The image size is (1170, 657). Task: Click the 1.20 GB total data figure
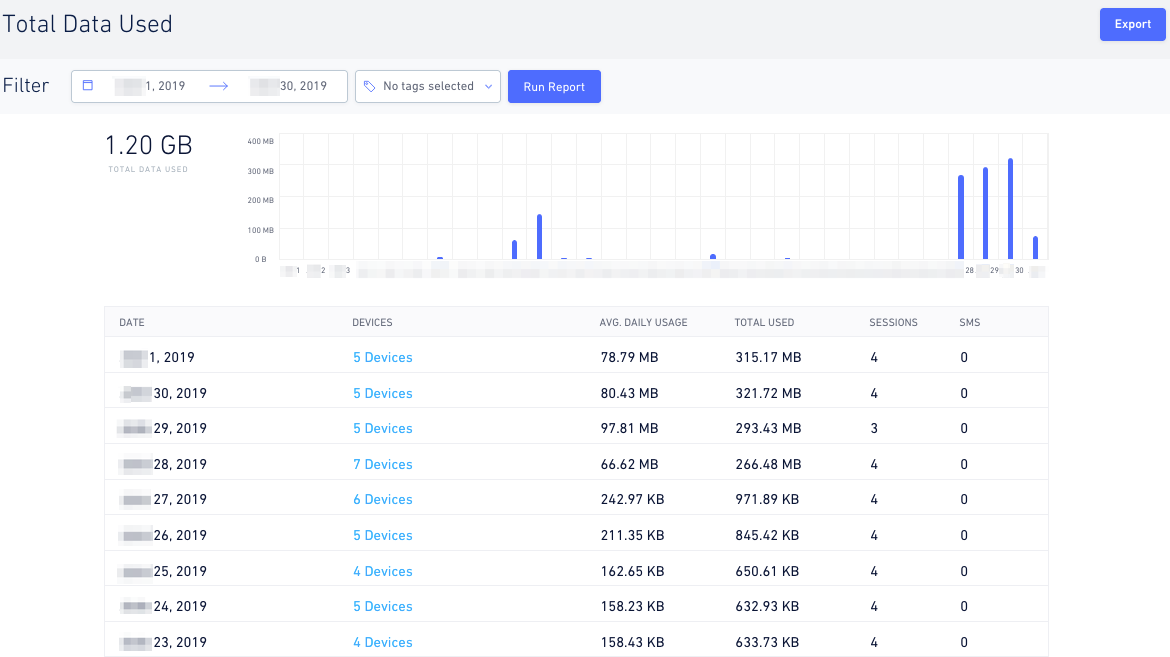click(x=148, y=145)
